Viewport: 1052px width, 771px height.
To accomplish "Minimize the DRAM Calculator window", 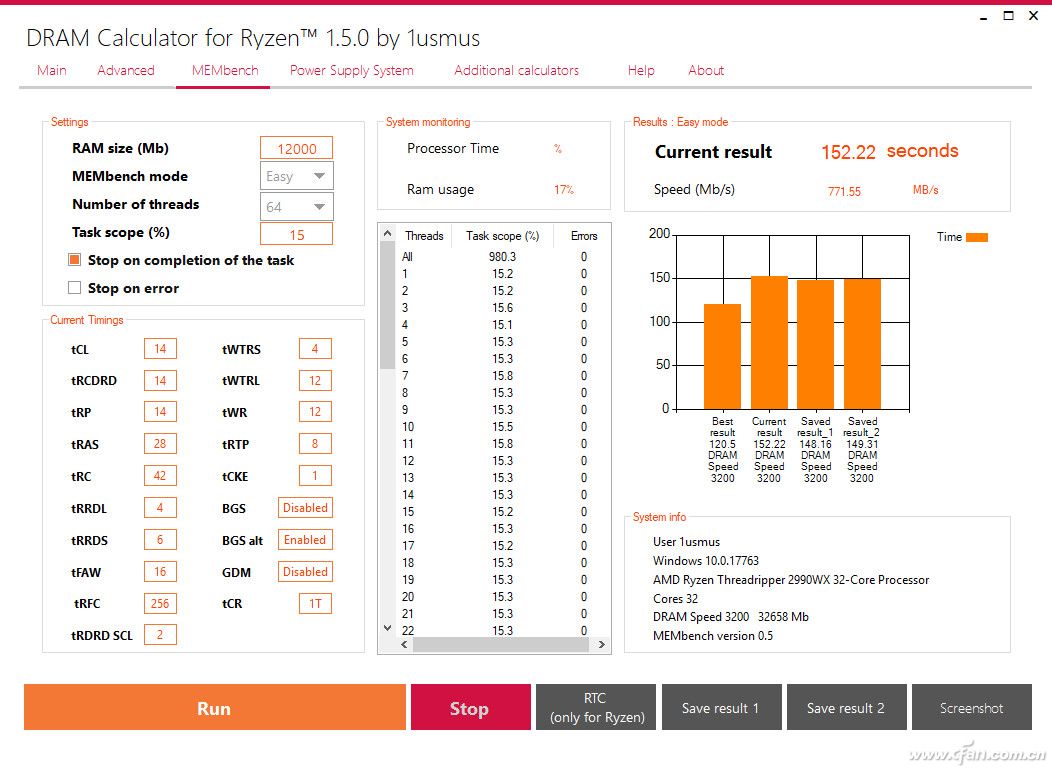I will (x=984, y=15).
